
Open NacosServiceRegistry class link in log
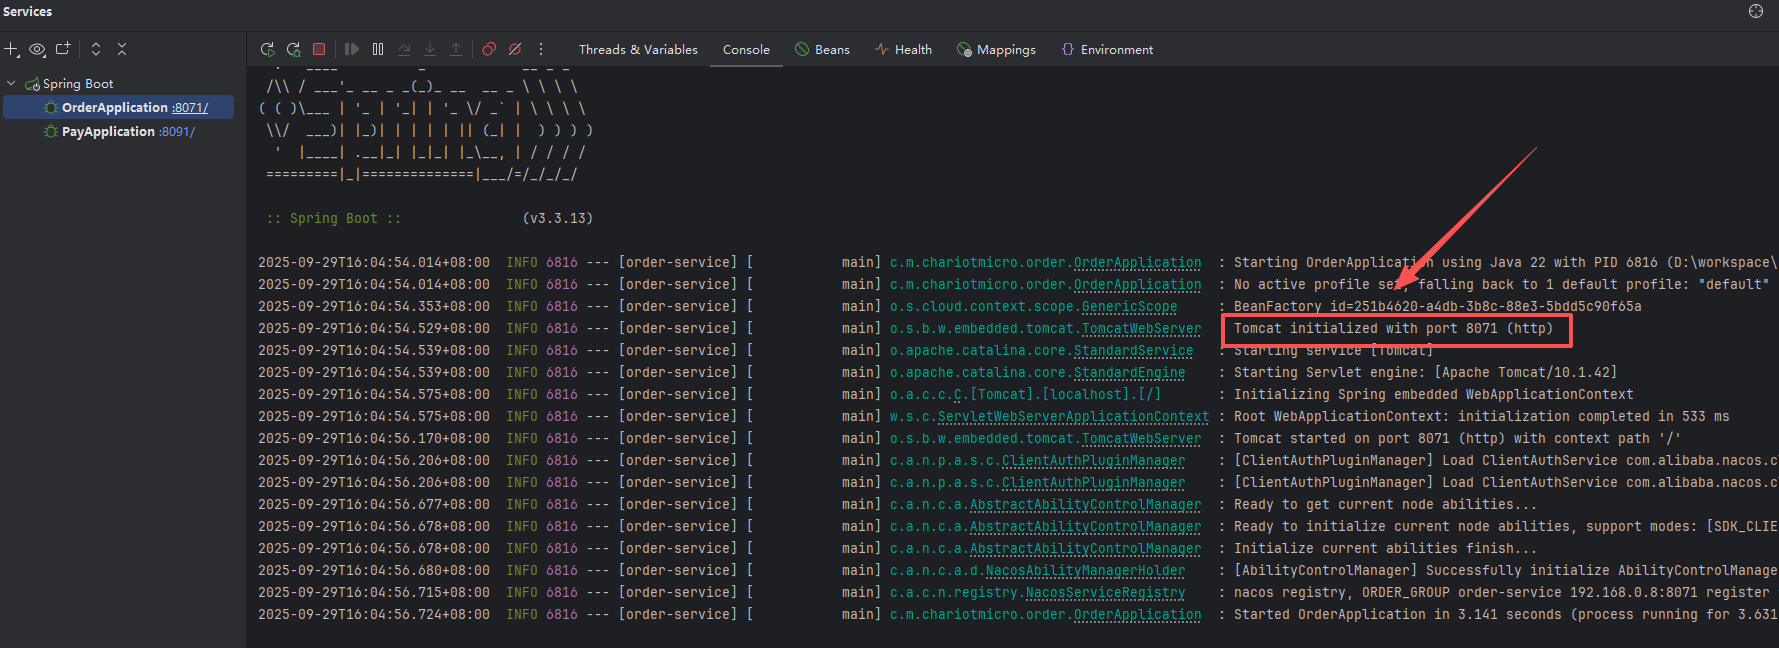pyautogui.click(x=1105, y=592)
